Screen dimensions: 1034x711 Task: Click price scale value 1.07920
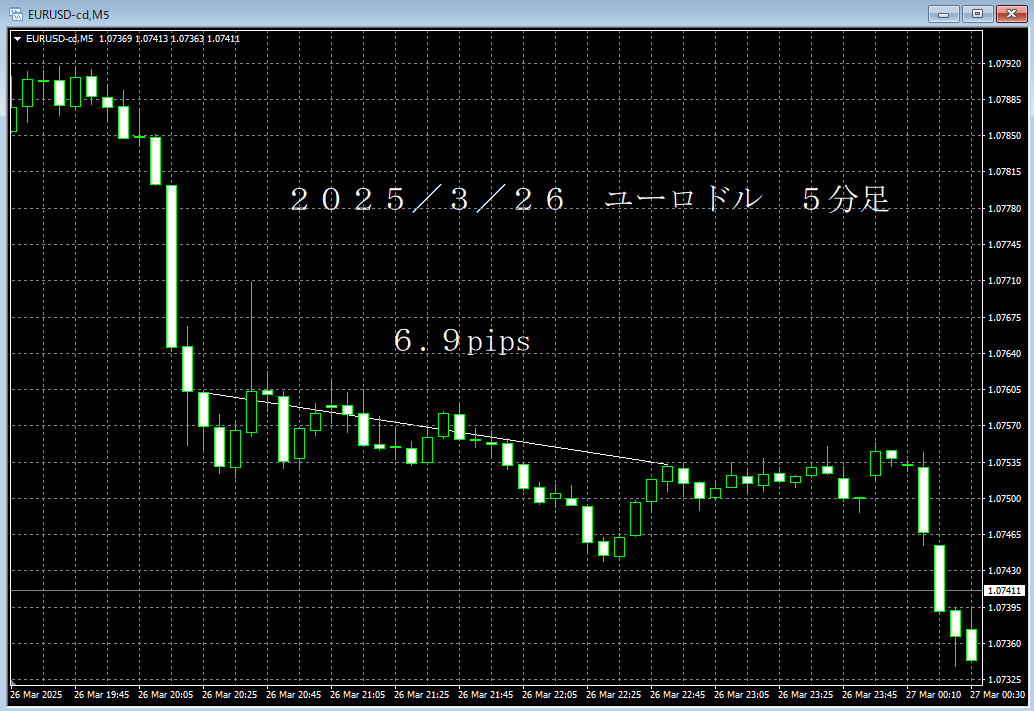coord(1004,64)
